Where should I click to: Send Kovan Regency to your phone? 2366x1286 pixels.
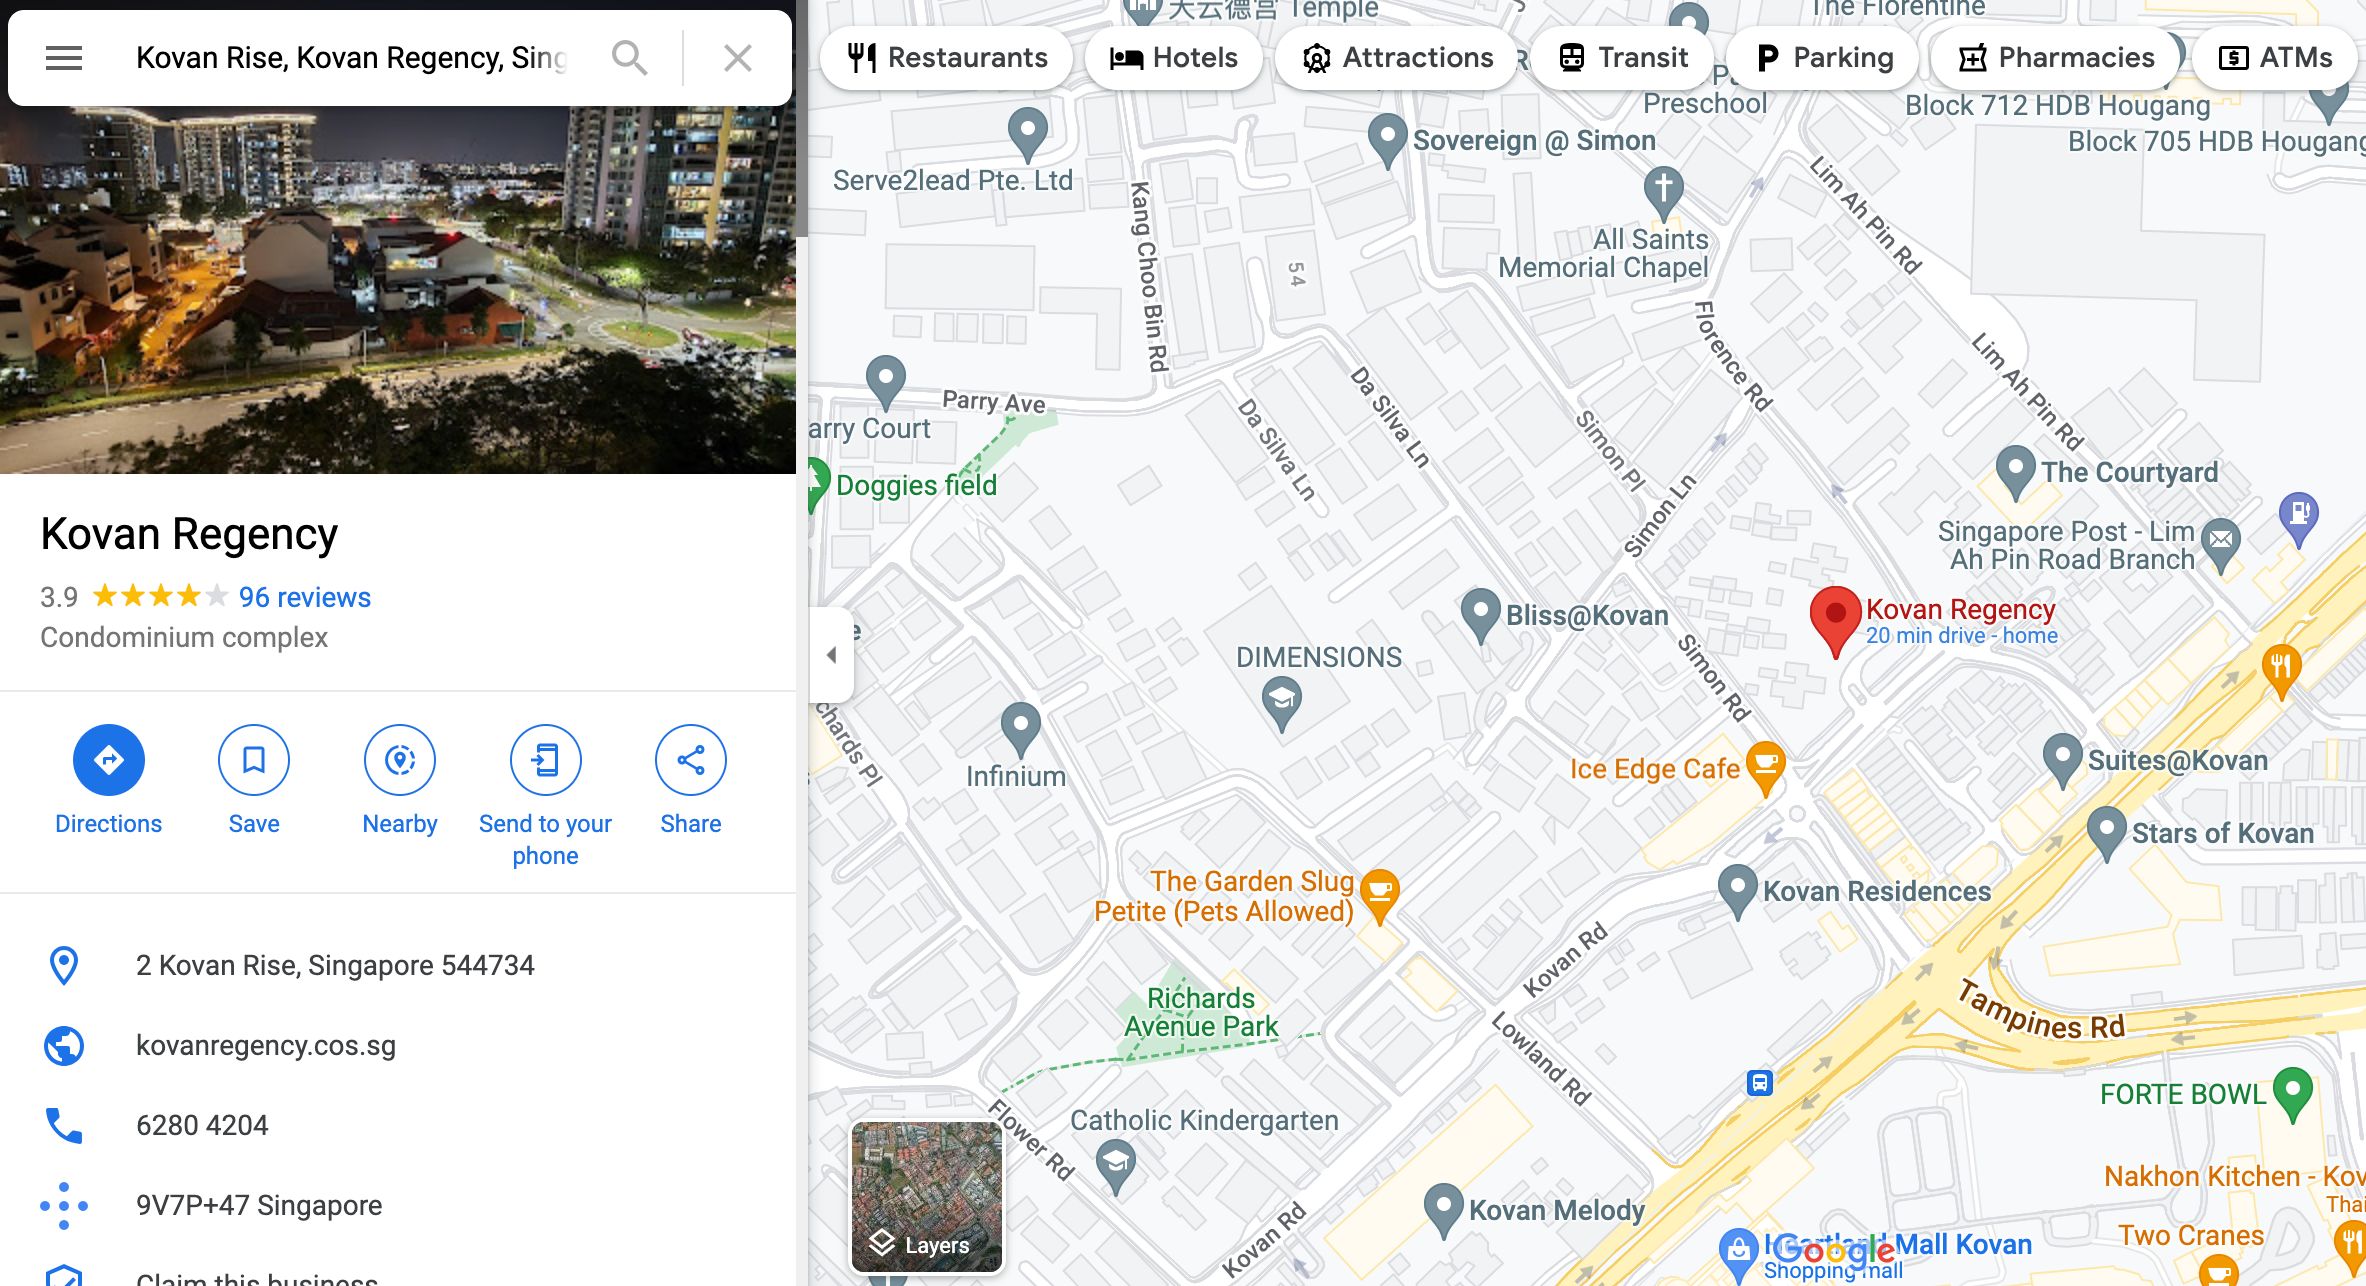546,760
